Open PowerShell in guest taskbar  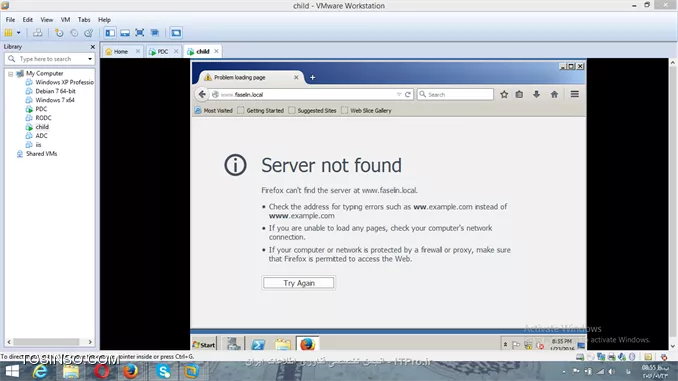coord(258,344)
